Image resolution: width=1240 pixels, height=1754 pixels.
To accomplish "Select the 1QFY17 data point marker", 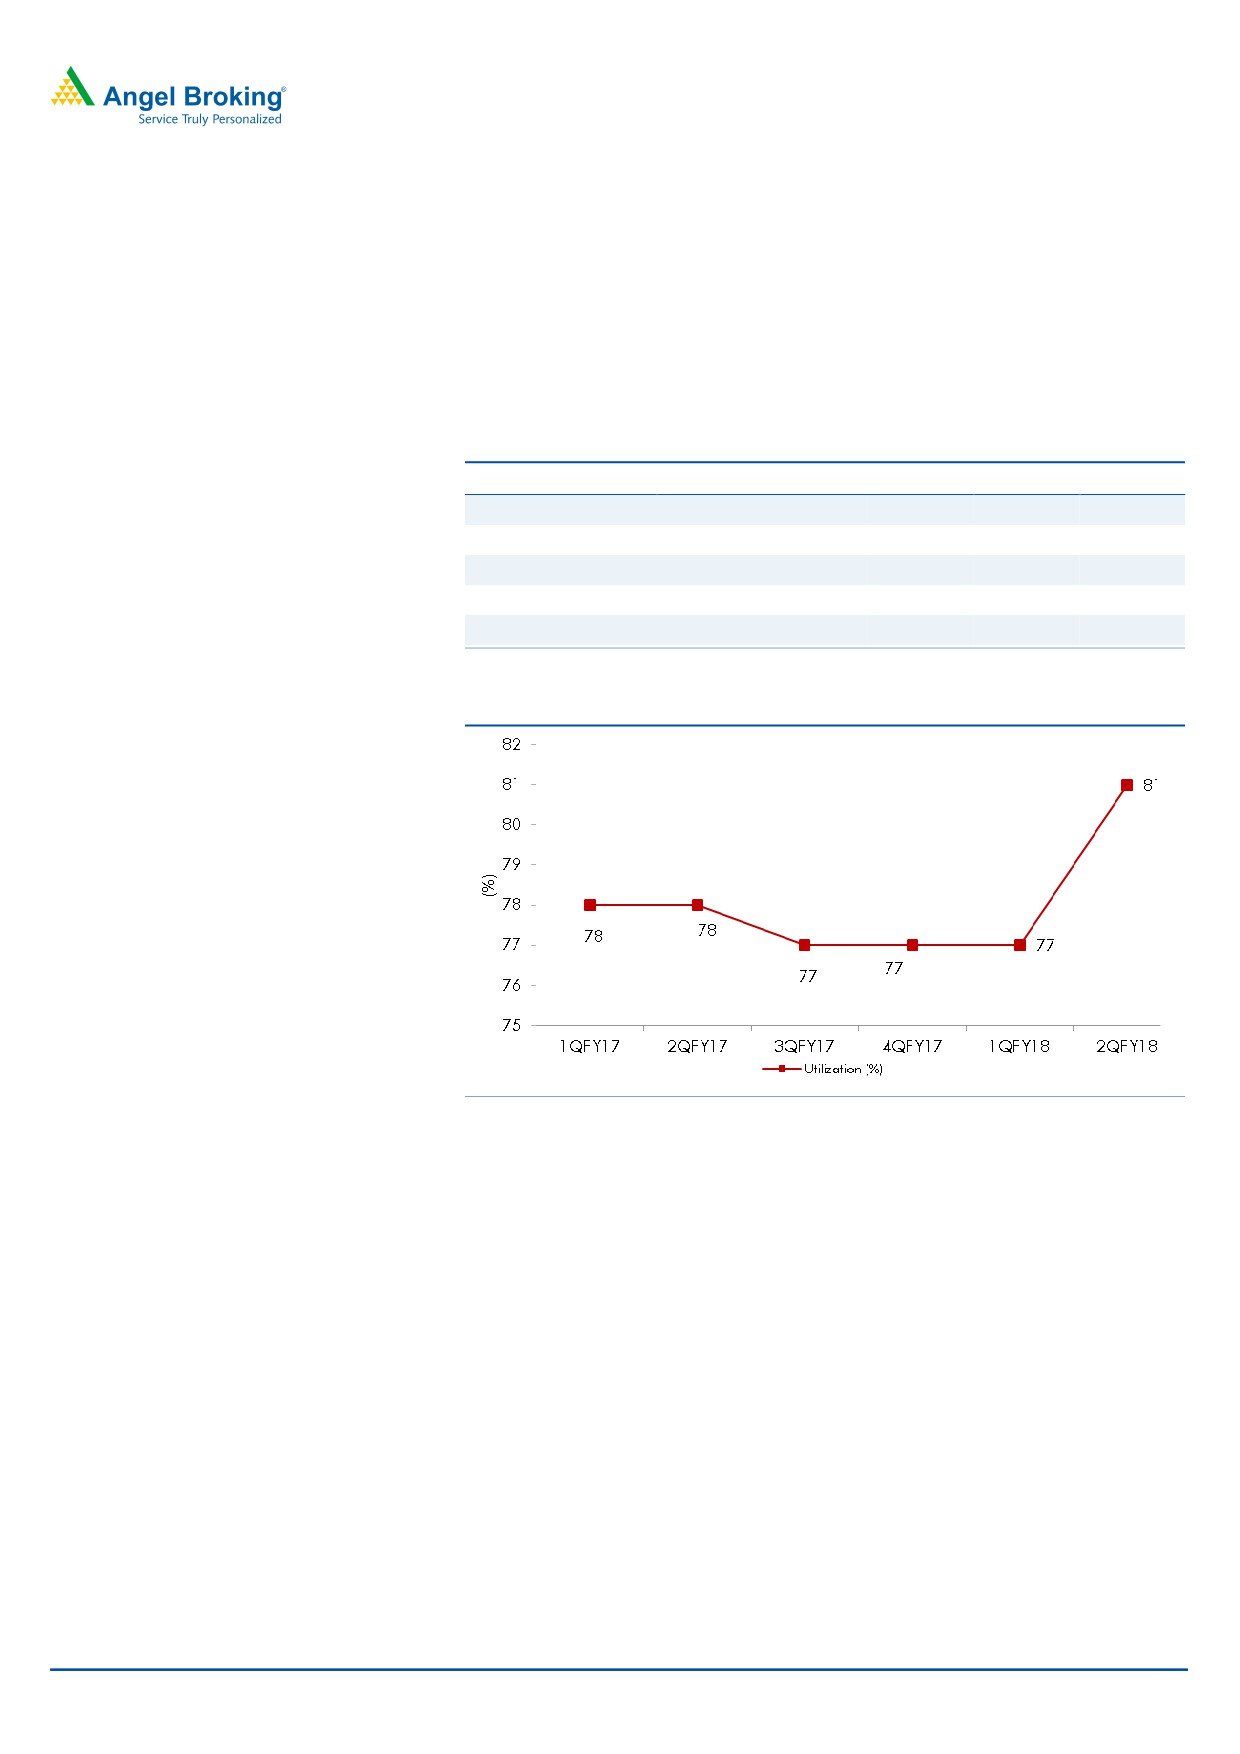I will pos(590,905).
